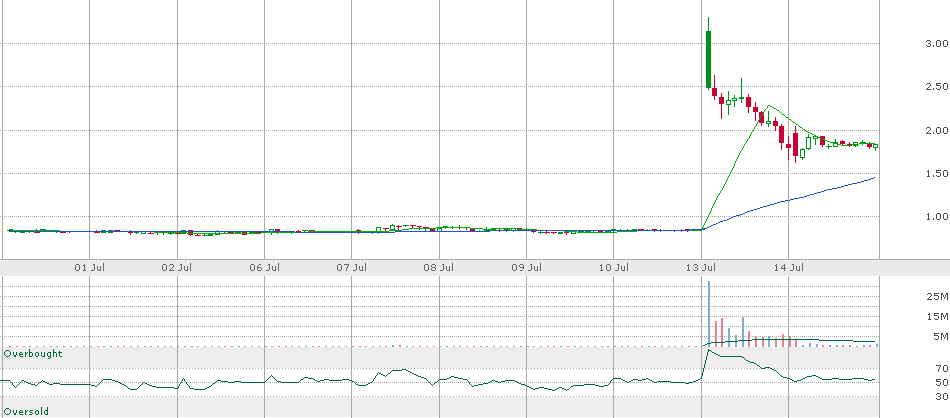
Task: Click the Oversold zone label
Action: [x=26, y=411]
